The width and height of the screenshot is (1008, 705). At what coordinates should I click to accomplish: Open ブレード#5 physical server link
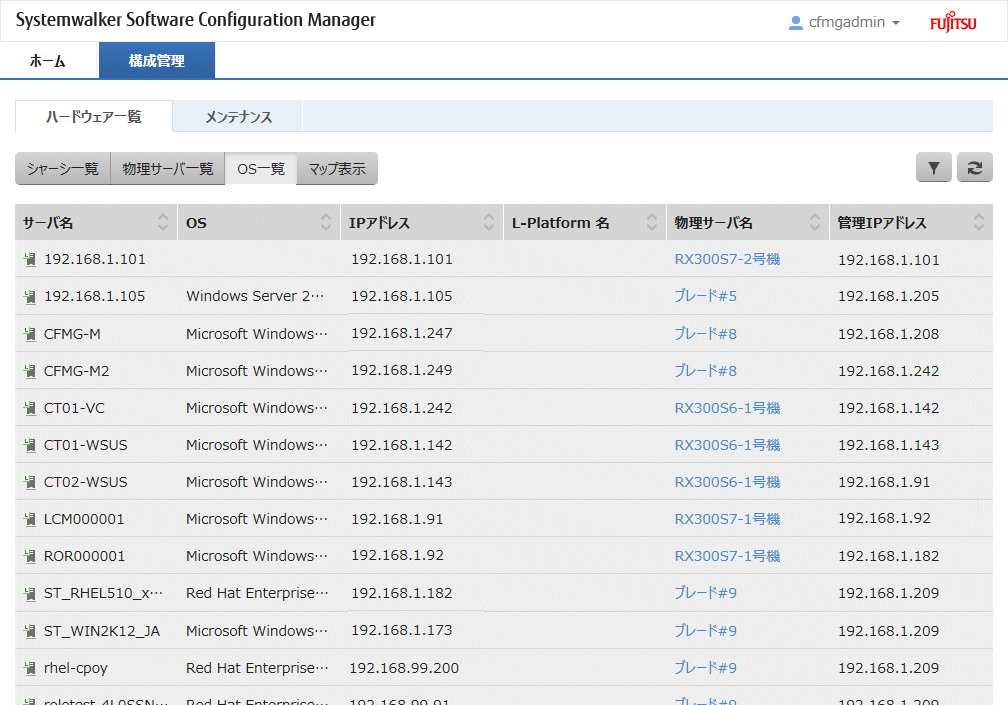coord(705,296)
